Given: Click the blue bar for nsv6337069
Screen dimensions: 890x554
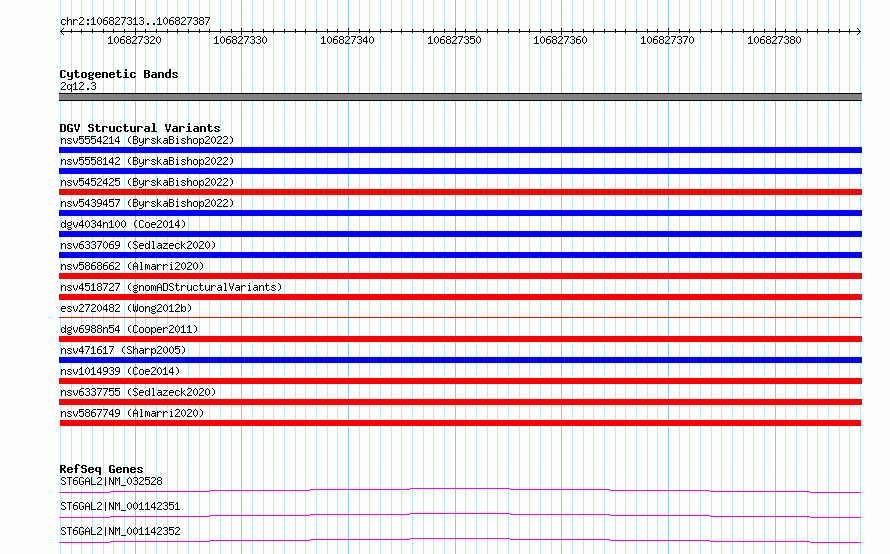Looking at the screenshot, I should [460, 255].
